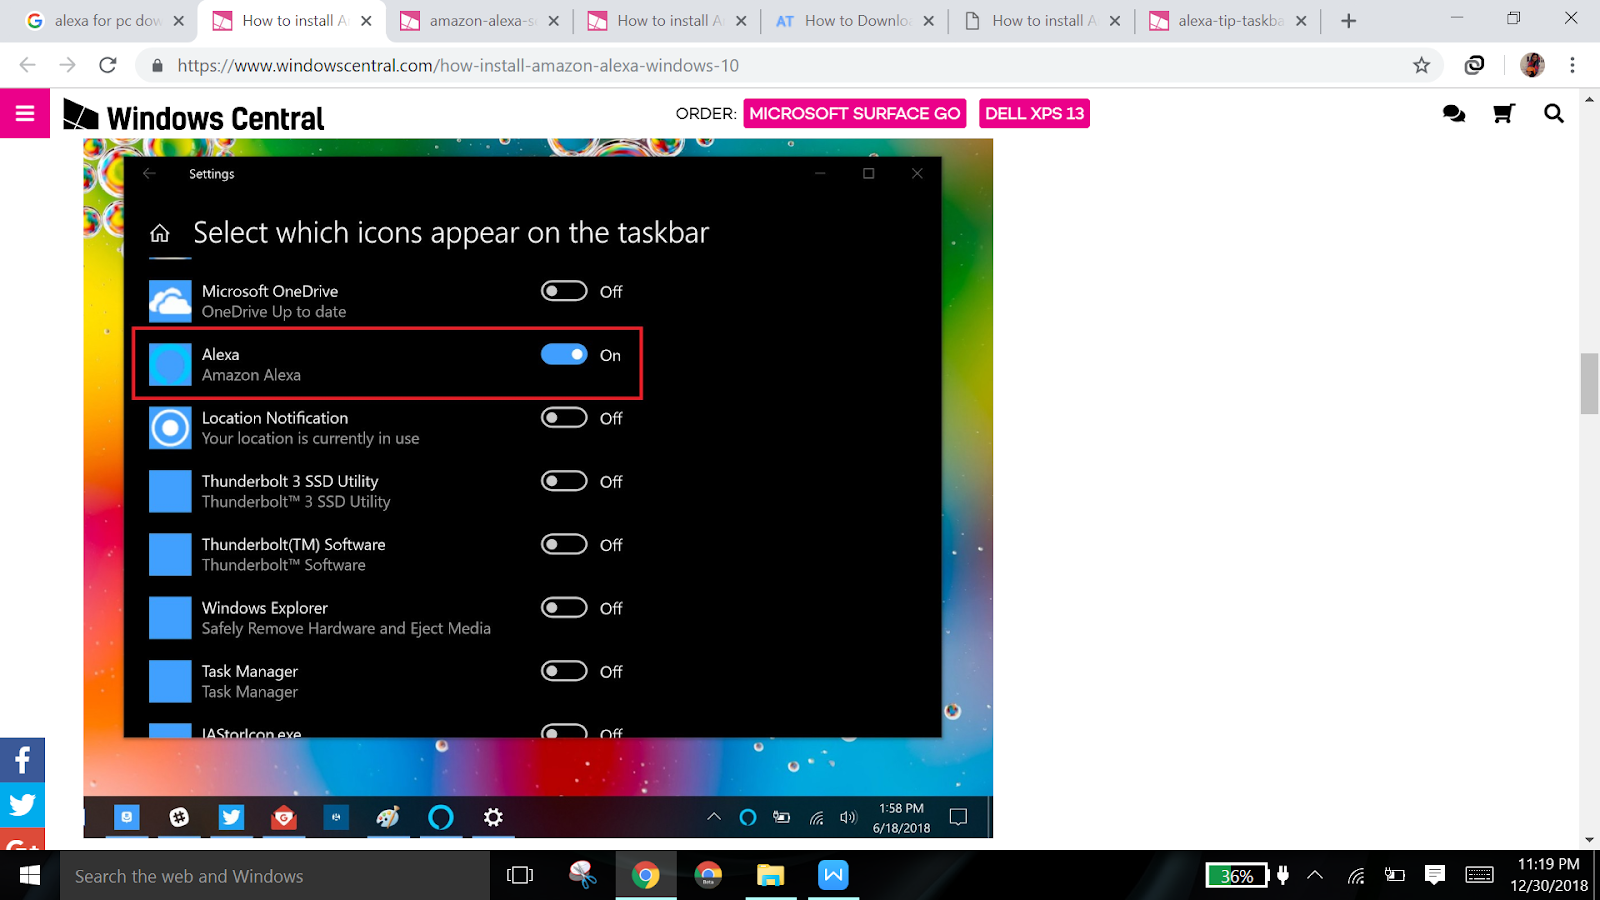Click the Settings gear in the pictured taskbar
This screenshot has width=1600, height=900.
tap(493, 818)
